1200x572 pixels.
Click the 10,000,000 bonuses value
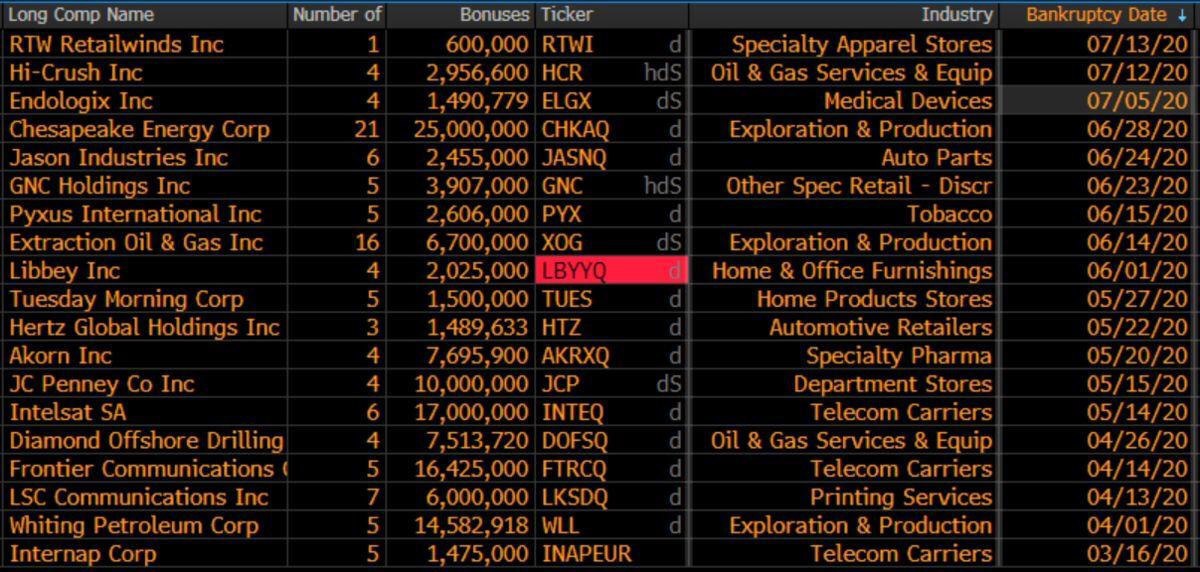(x=470, y=384)
